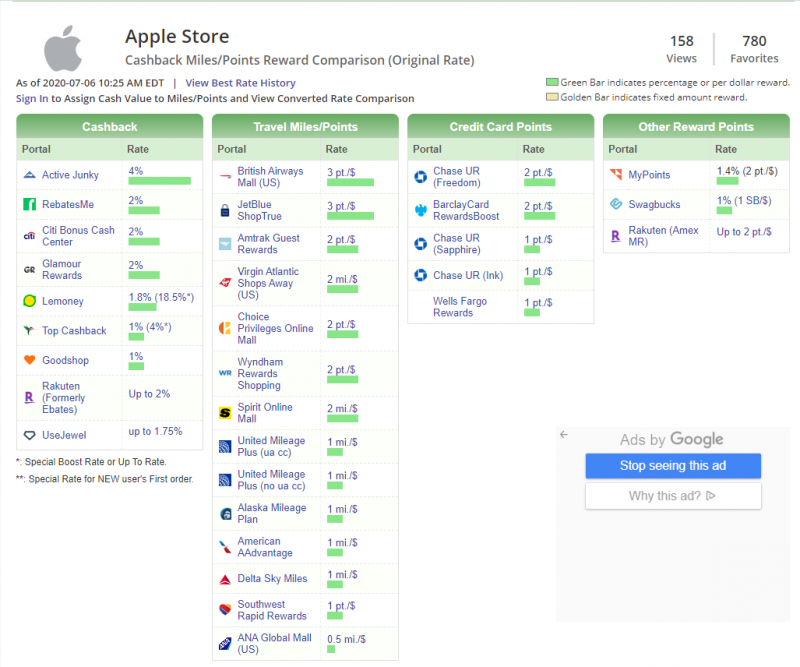This screenshot has height=667, width=800.
Task: Click the Active Junky portal icon
Action: [30, 175]
